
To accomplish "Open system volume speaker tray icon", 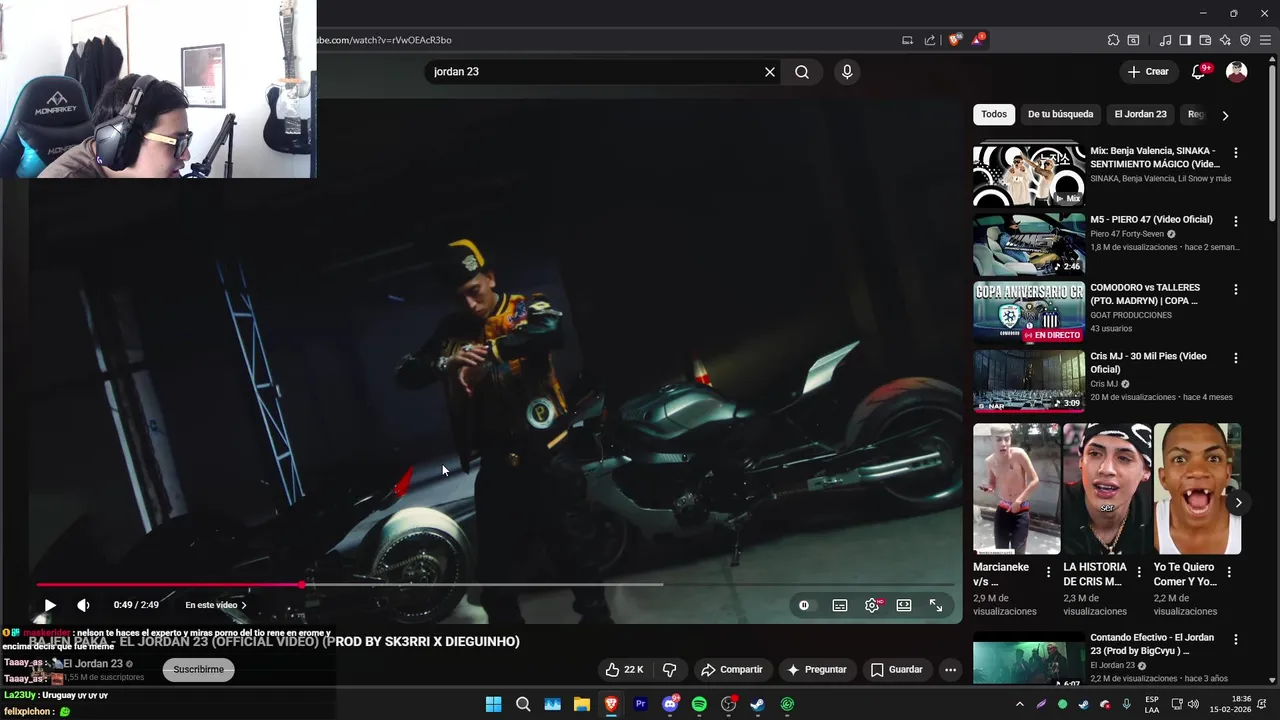I will tap(1194, 704).
